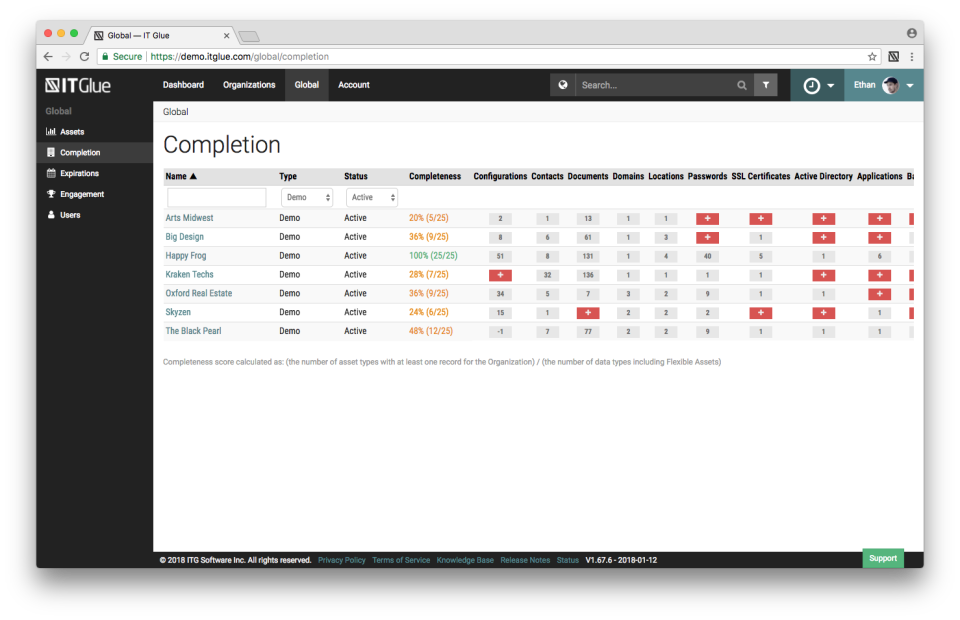
Task: Click the magnifier icon in the search bar
Action: 741,85
